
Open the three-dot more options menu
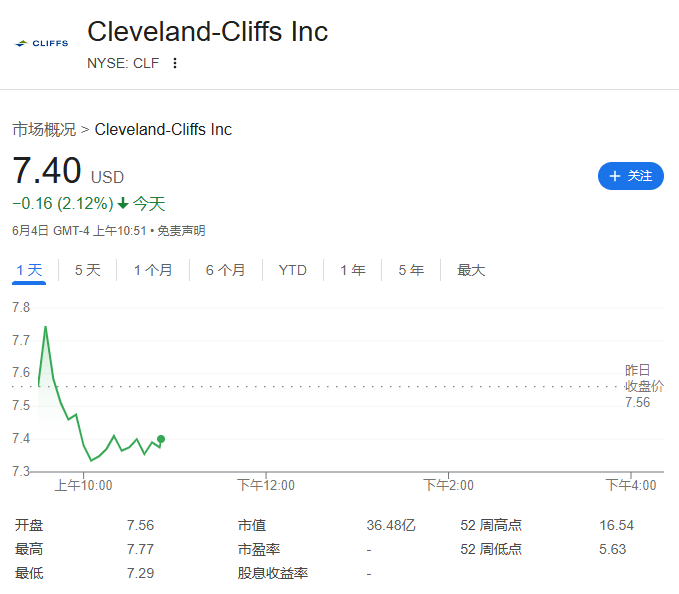[175, 63]
